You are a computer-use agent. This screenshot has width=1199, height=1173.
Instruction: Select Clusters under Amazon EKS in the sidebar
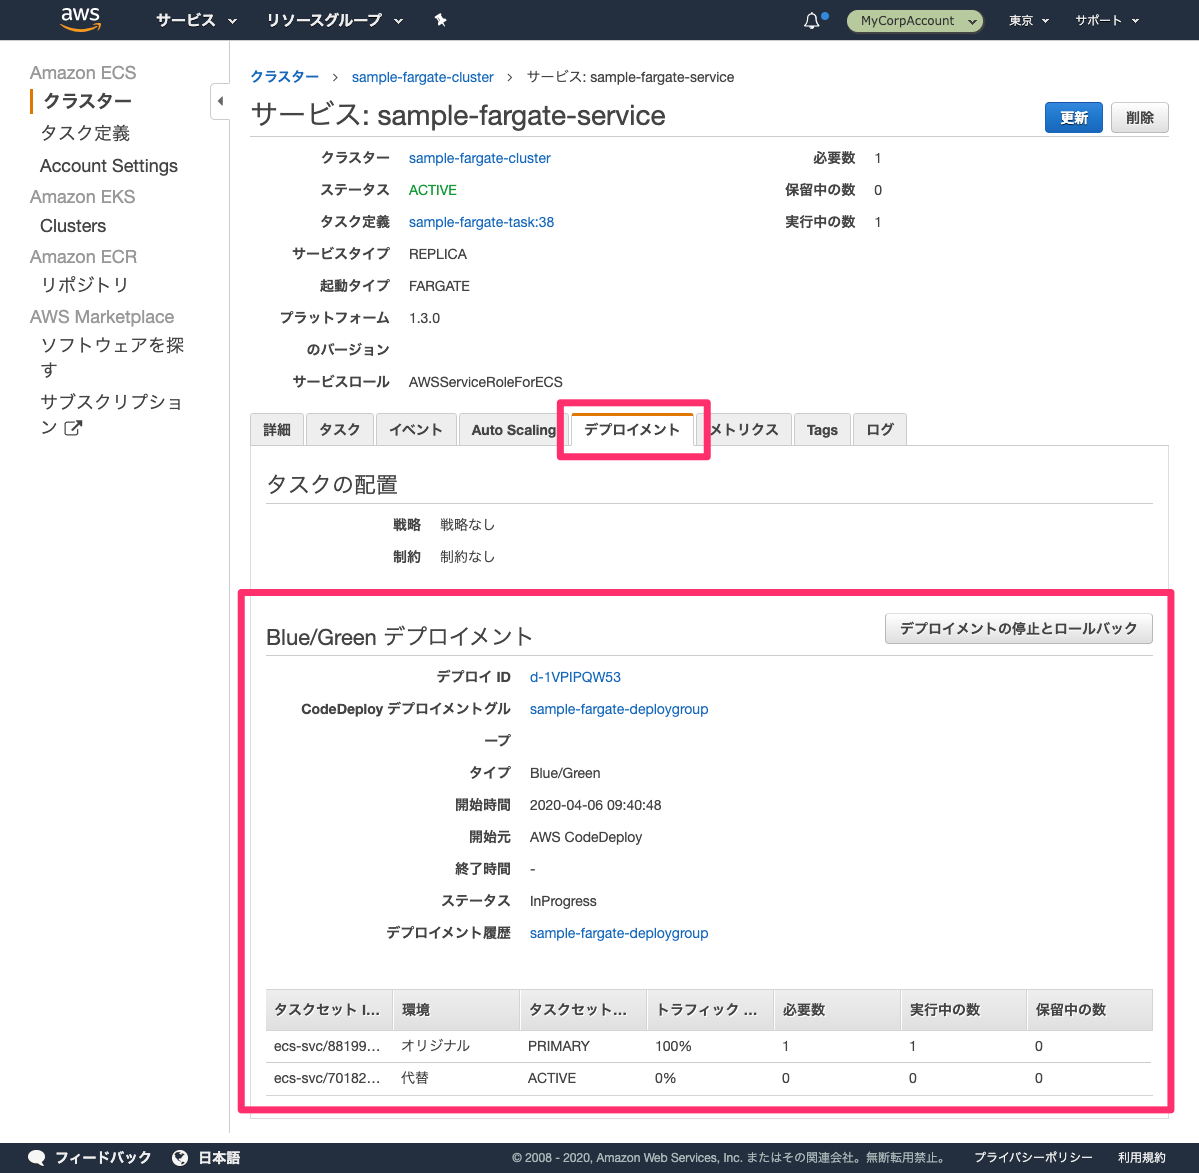[x=72, y=225]
